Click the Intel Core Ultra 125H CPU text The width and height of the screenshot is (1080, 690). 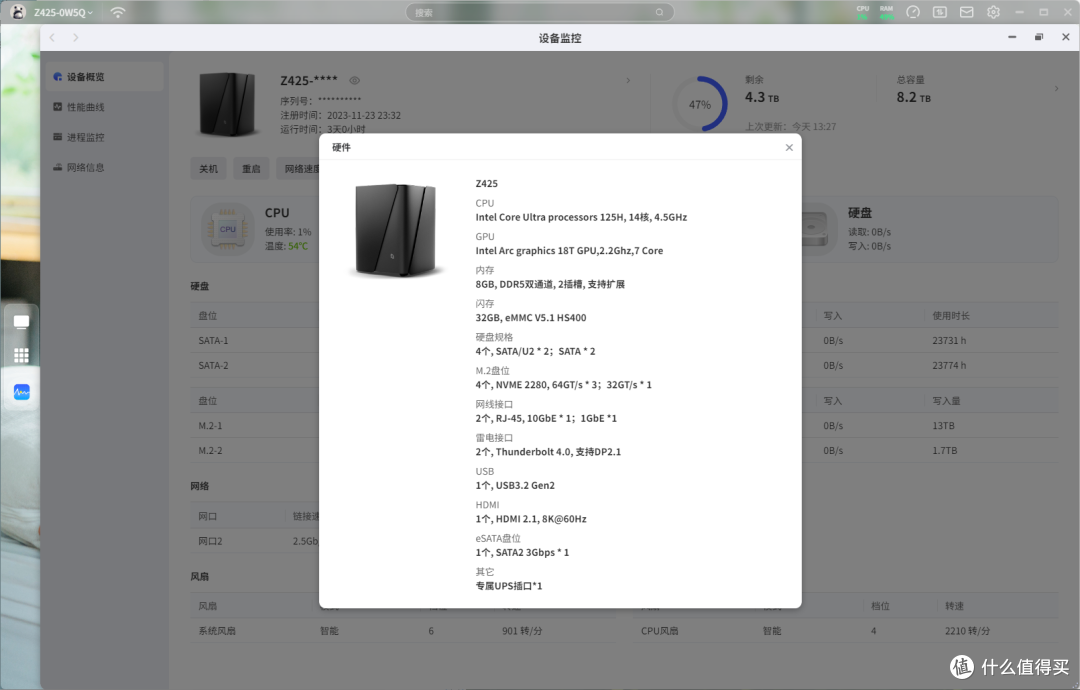[x=581, y=217]
